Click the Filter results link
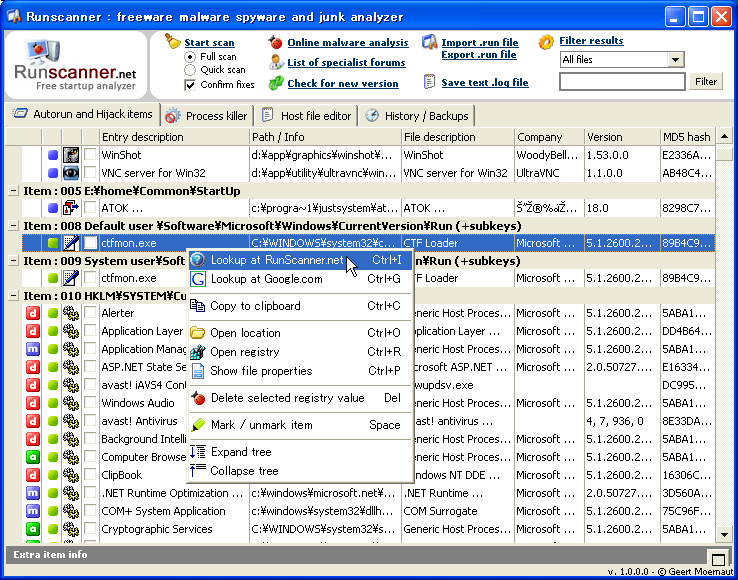 [591, 41]
